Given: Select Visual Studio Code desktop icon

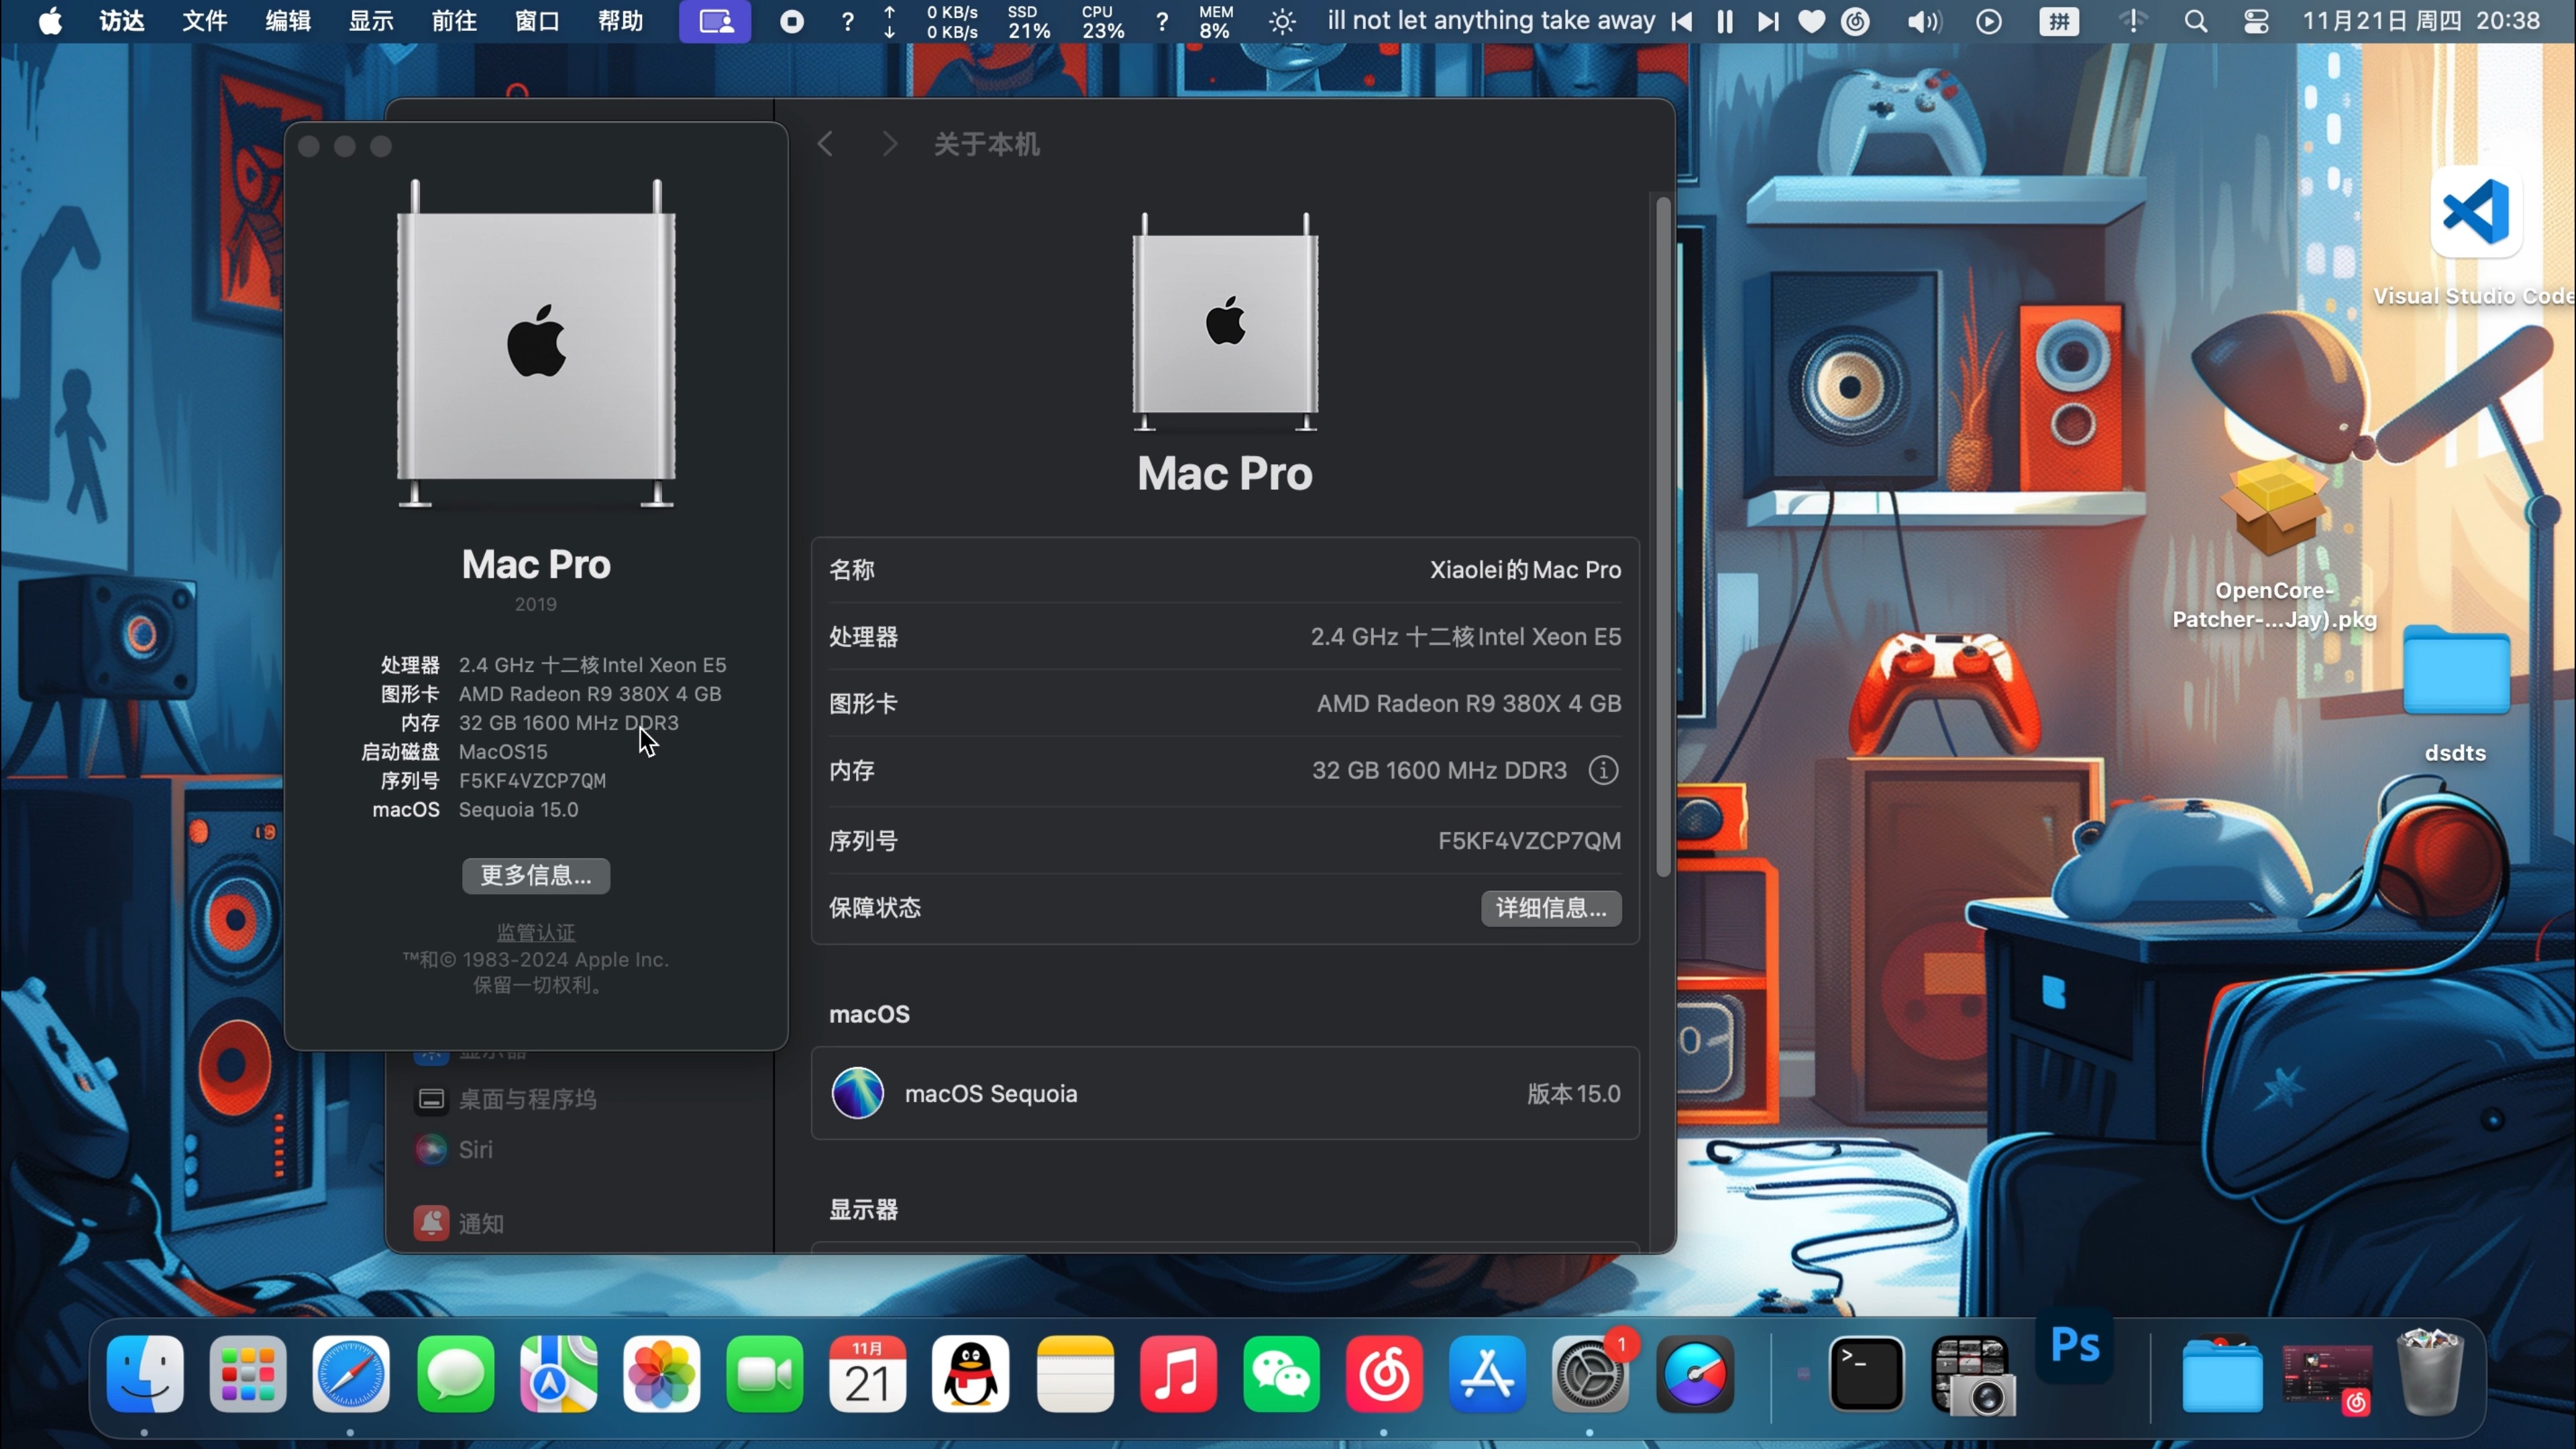Looking at the screenshot, I should [2476, 212].
